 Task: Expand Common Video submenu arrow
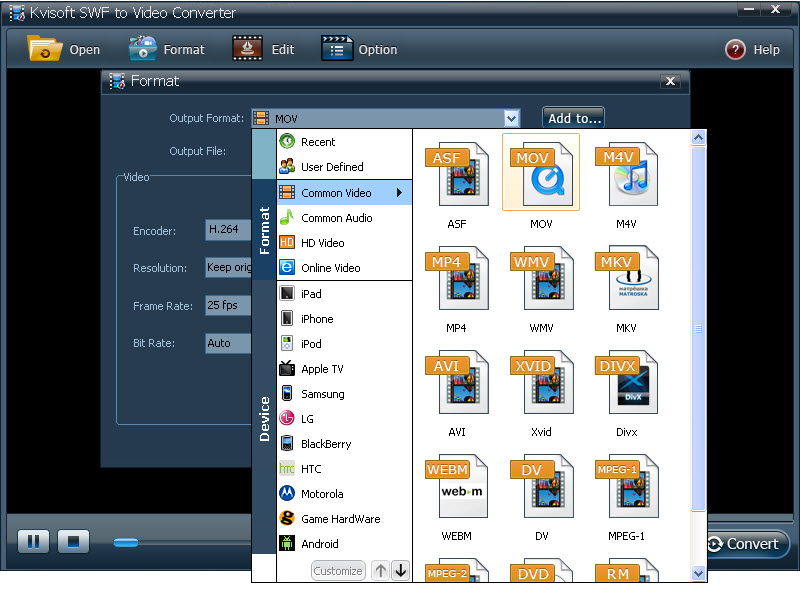click(x=399, y=192)
